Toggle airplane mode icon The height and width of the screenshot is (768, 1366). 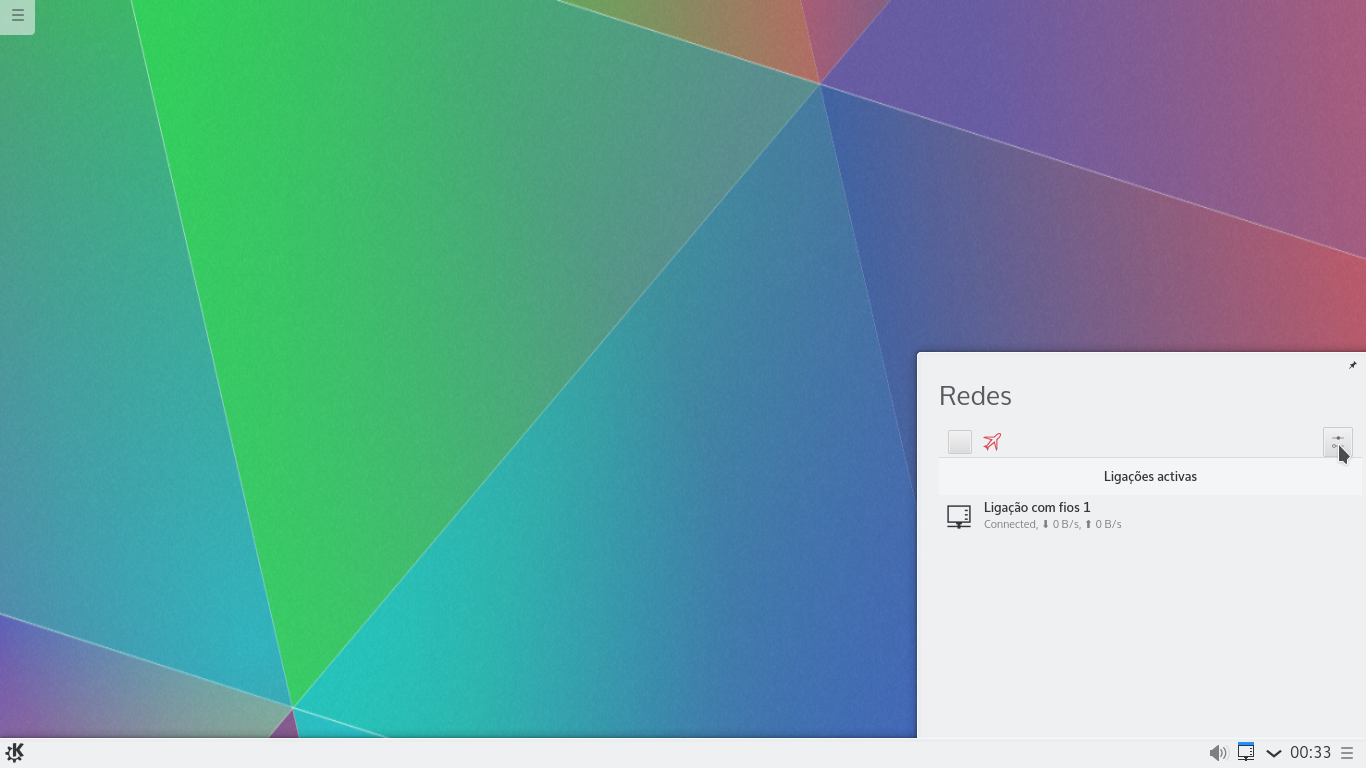[x=992, y=442]
